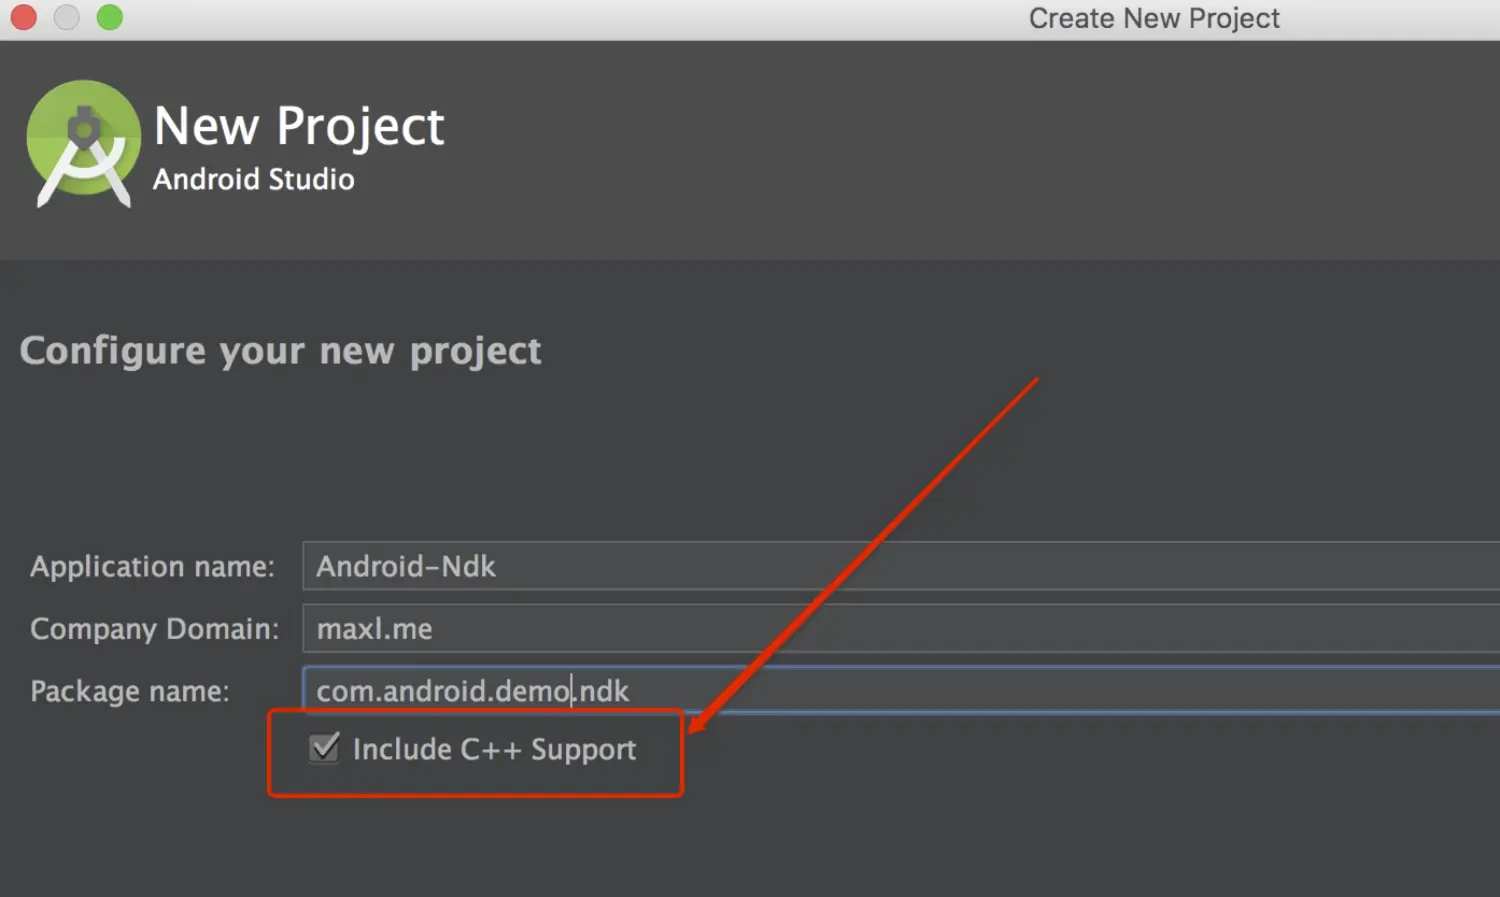This screenshot has height=897, width=1500.
Task: Click the Include C++ Support label text
Action: [494, 749]
